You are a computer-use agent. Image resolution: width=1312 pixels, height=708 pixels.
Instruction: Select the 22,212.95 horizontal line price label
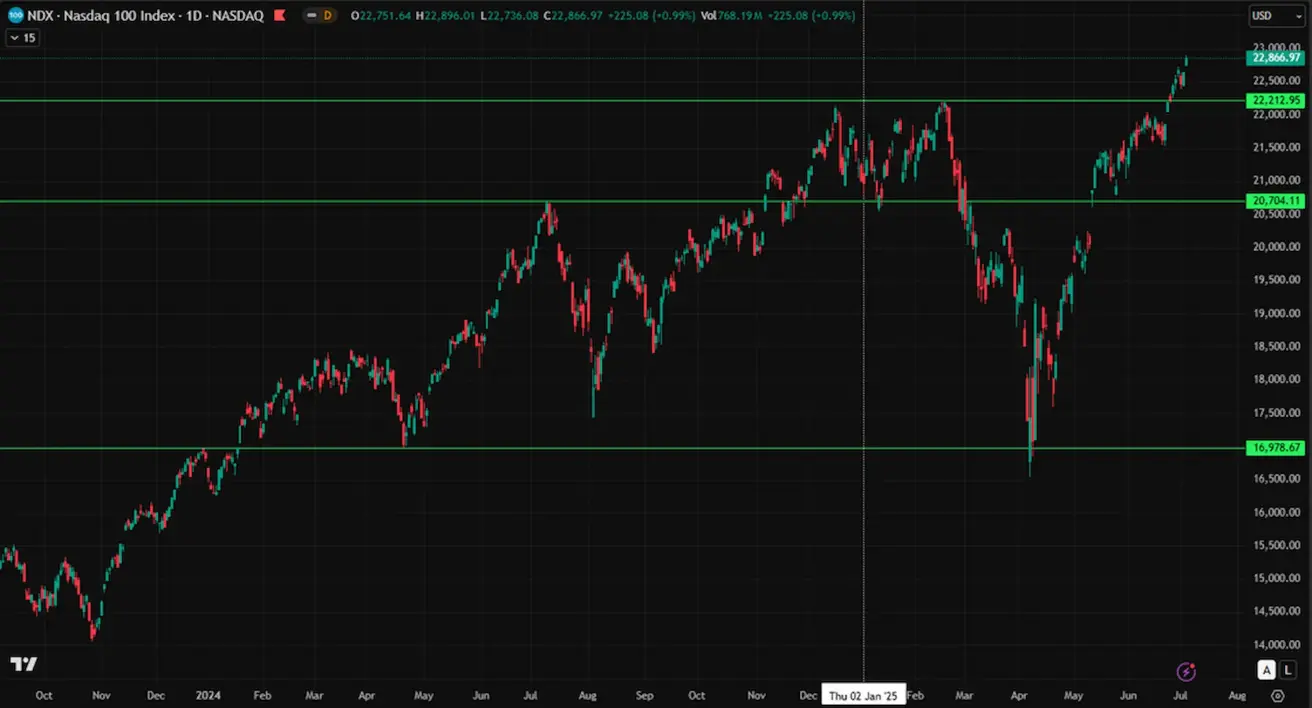pos(1276,100)
